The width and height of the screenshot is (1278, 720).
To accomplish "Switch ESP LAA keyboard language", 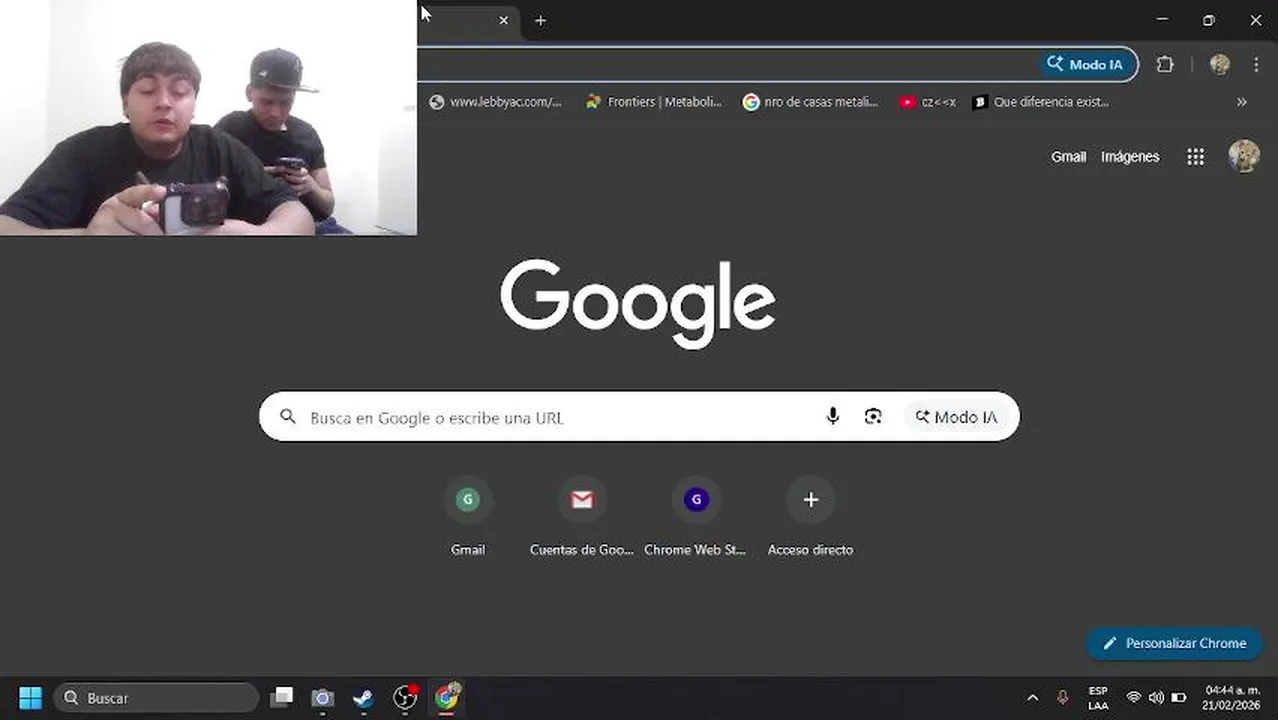I will (x=1098, y=697).
